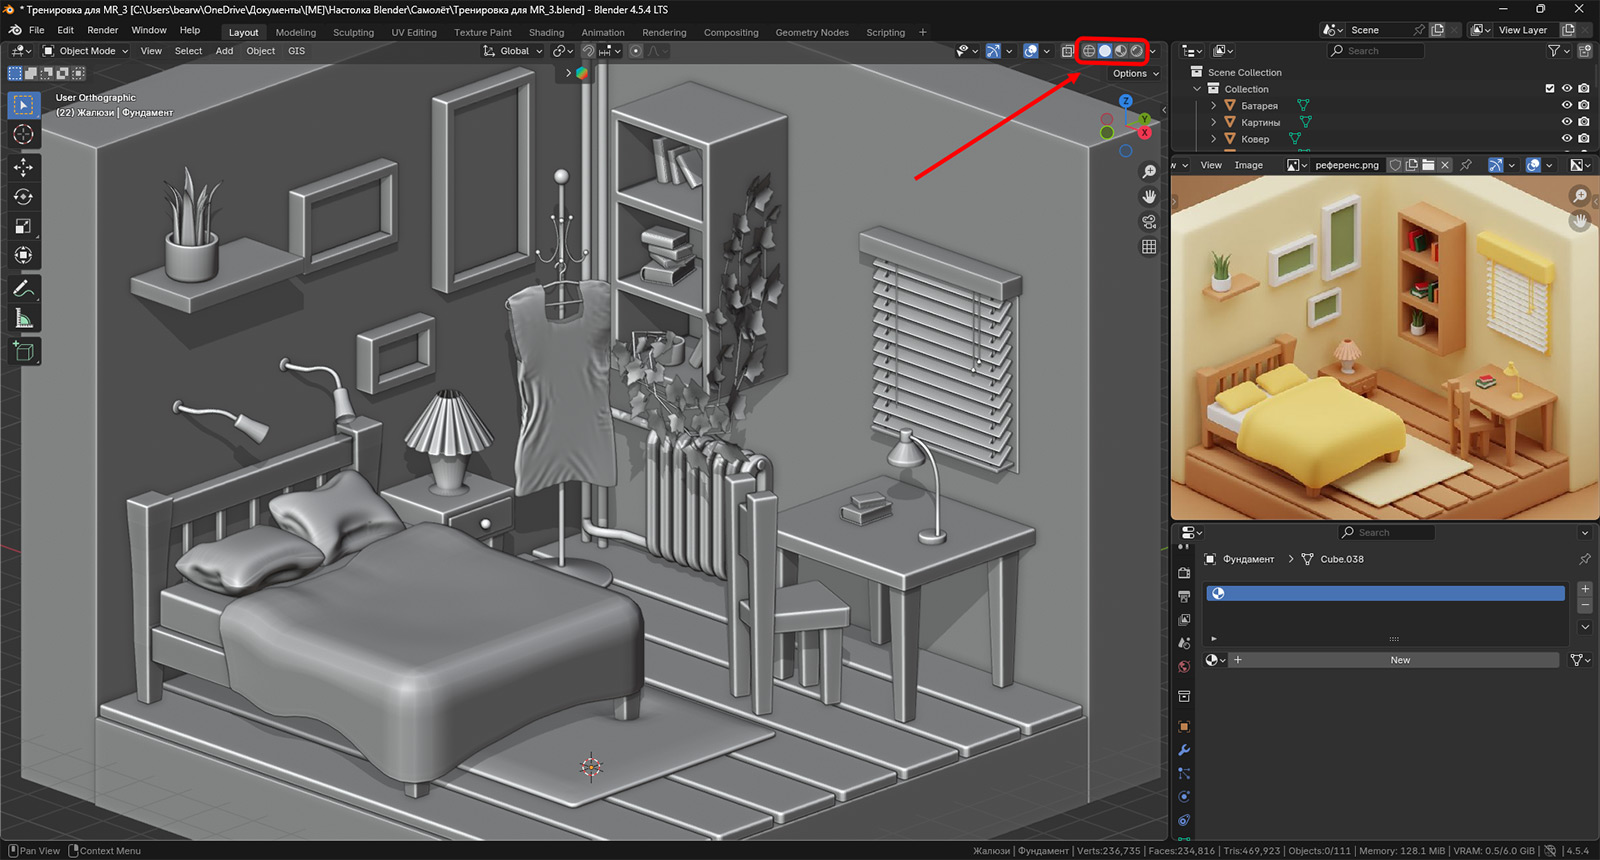Toggle Картины collection viewport visibility
Image resolution: width=1600 pixels, height=860 pixels.
(x=1567, y=122)
